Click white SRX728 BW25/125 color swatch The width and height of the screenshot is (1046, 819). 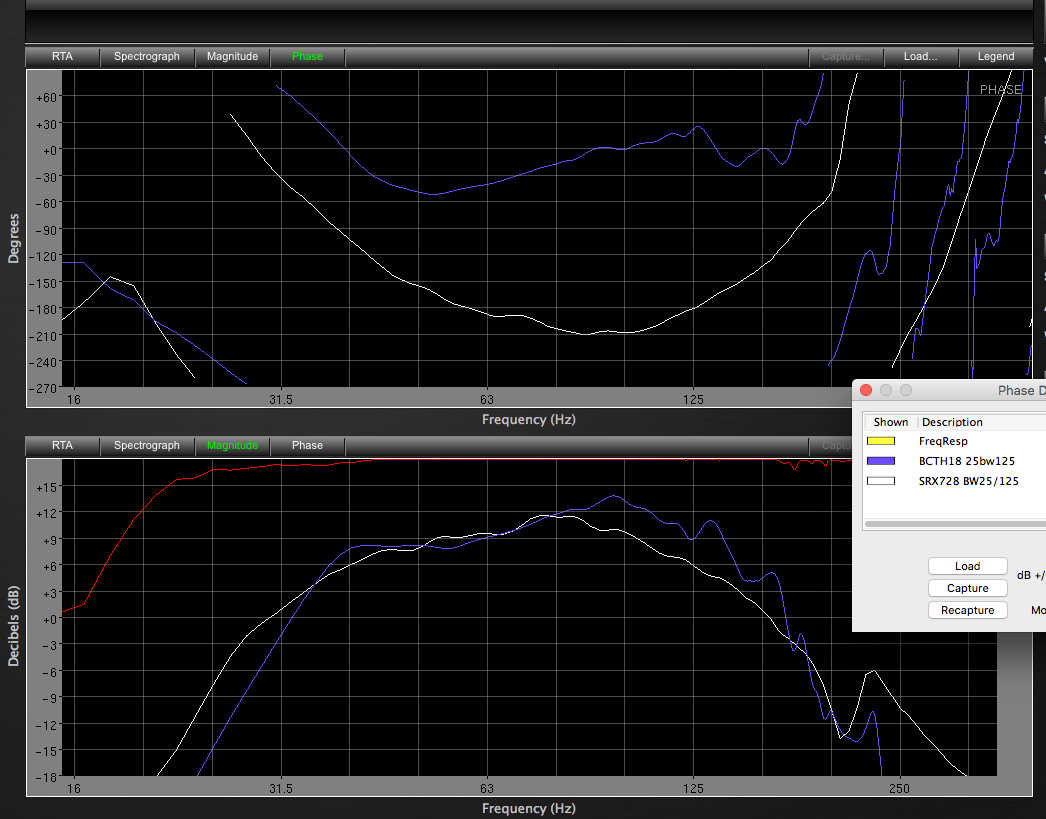tap(881, 481)
